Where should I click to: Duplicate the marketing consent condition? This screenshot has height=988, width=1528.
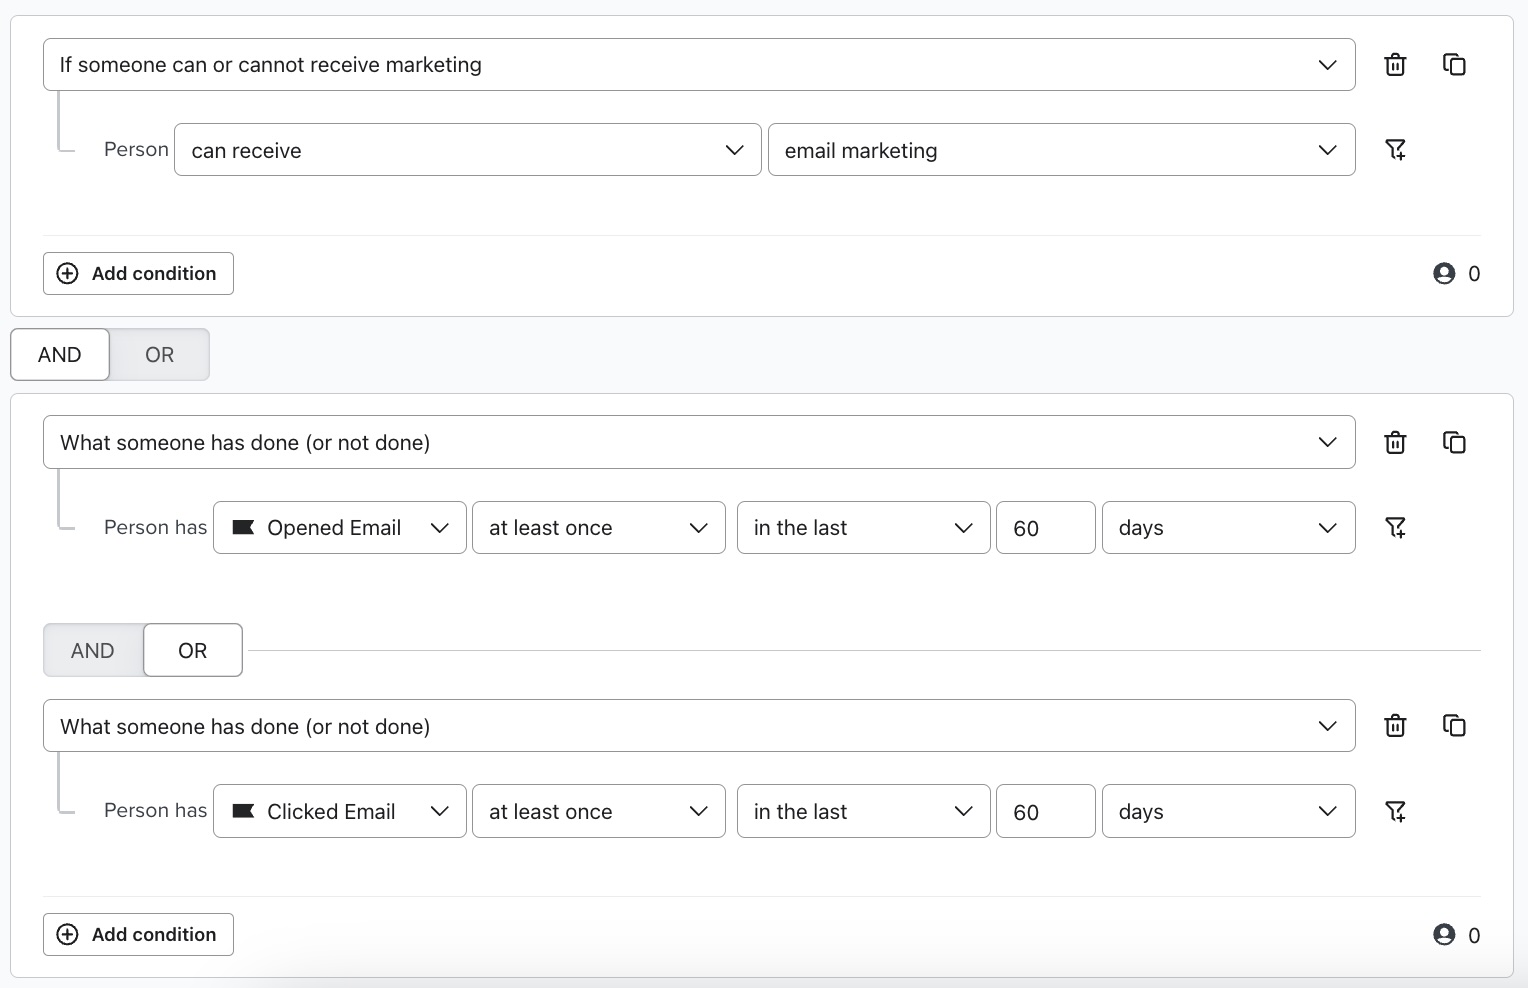1455,64
